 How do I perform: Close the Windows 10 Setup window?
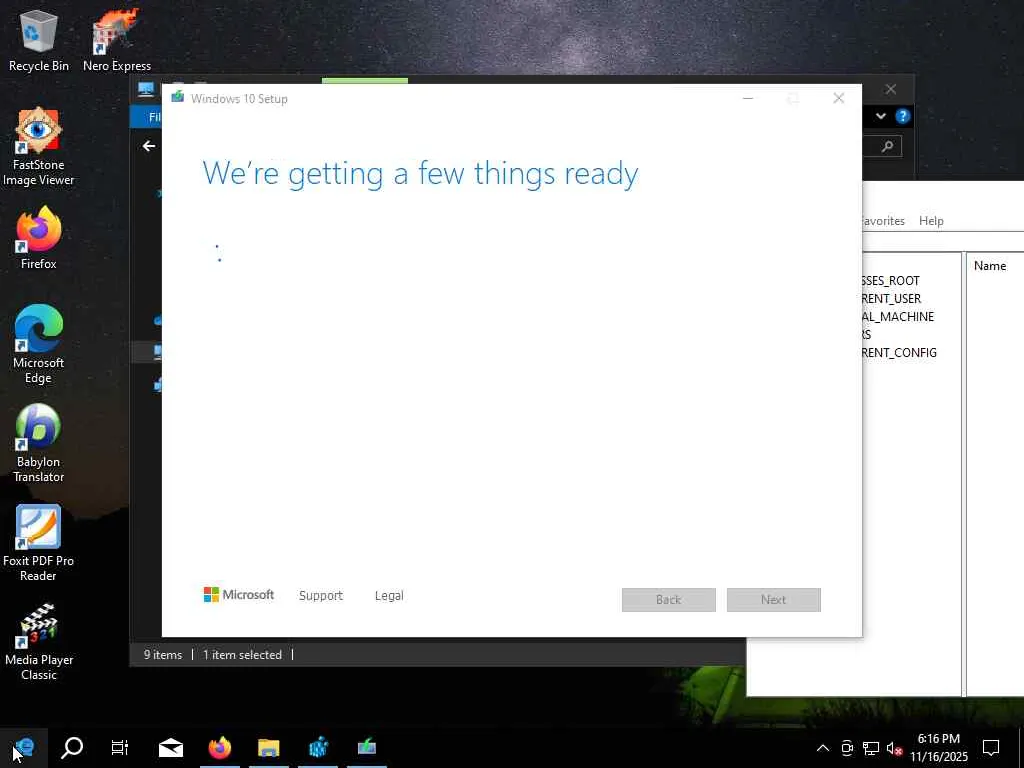coord(839,99)
